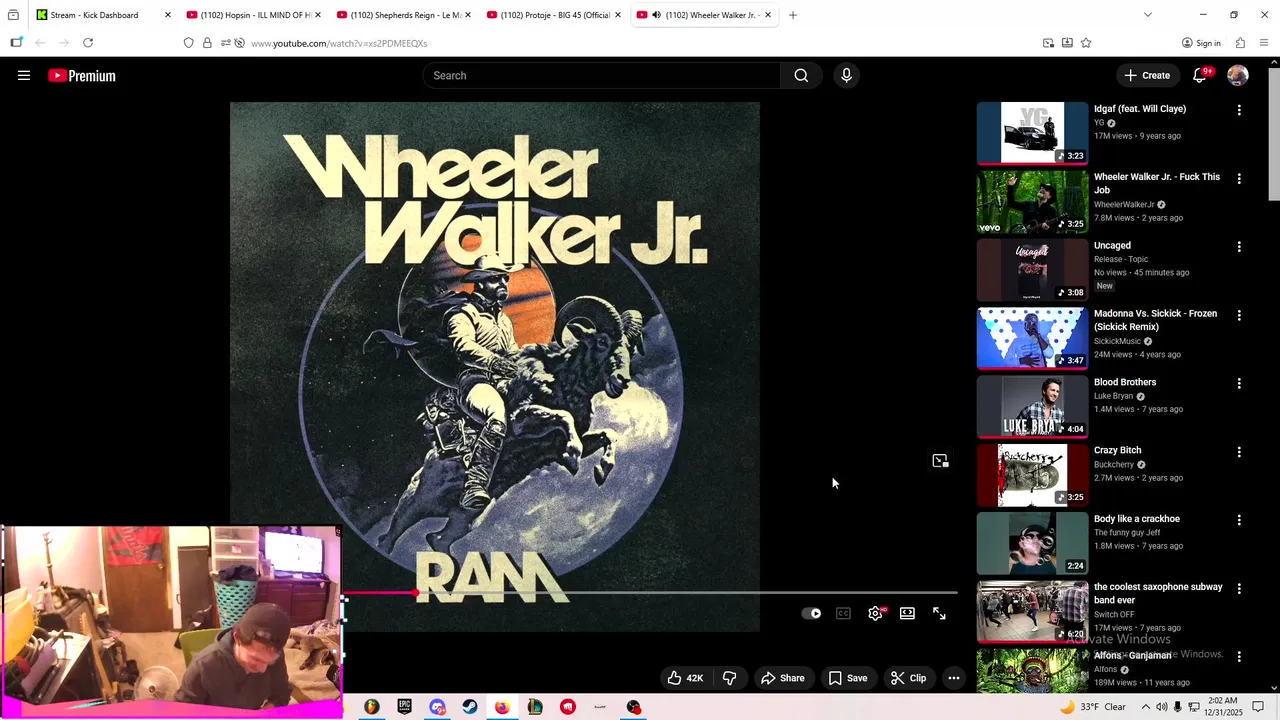
Task: Close the Hopsin browser tab
Action: point(318,15)
